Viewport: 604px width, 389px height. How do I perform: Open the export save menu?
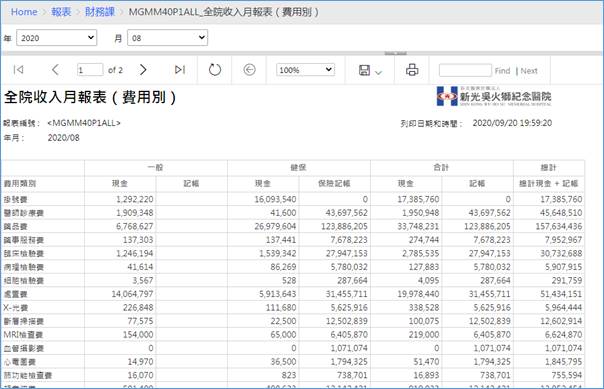coord(364,70)
